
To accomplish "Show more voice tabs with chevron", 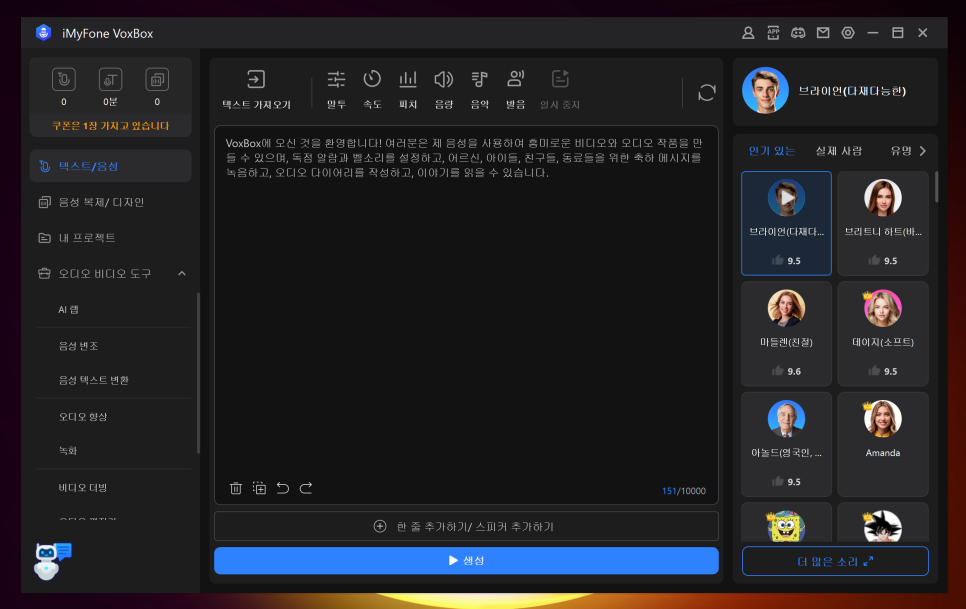I will click(923, 151).
